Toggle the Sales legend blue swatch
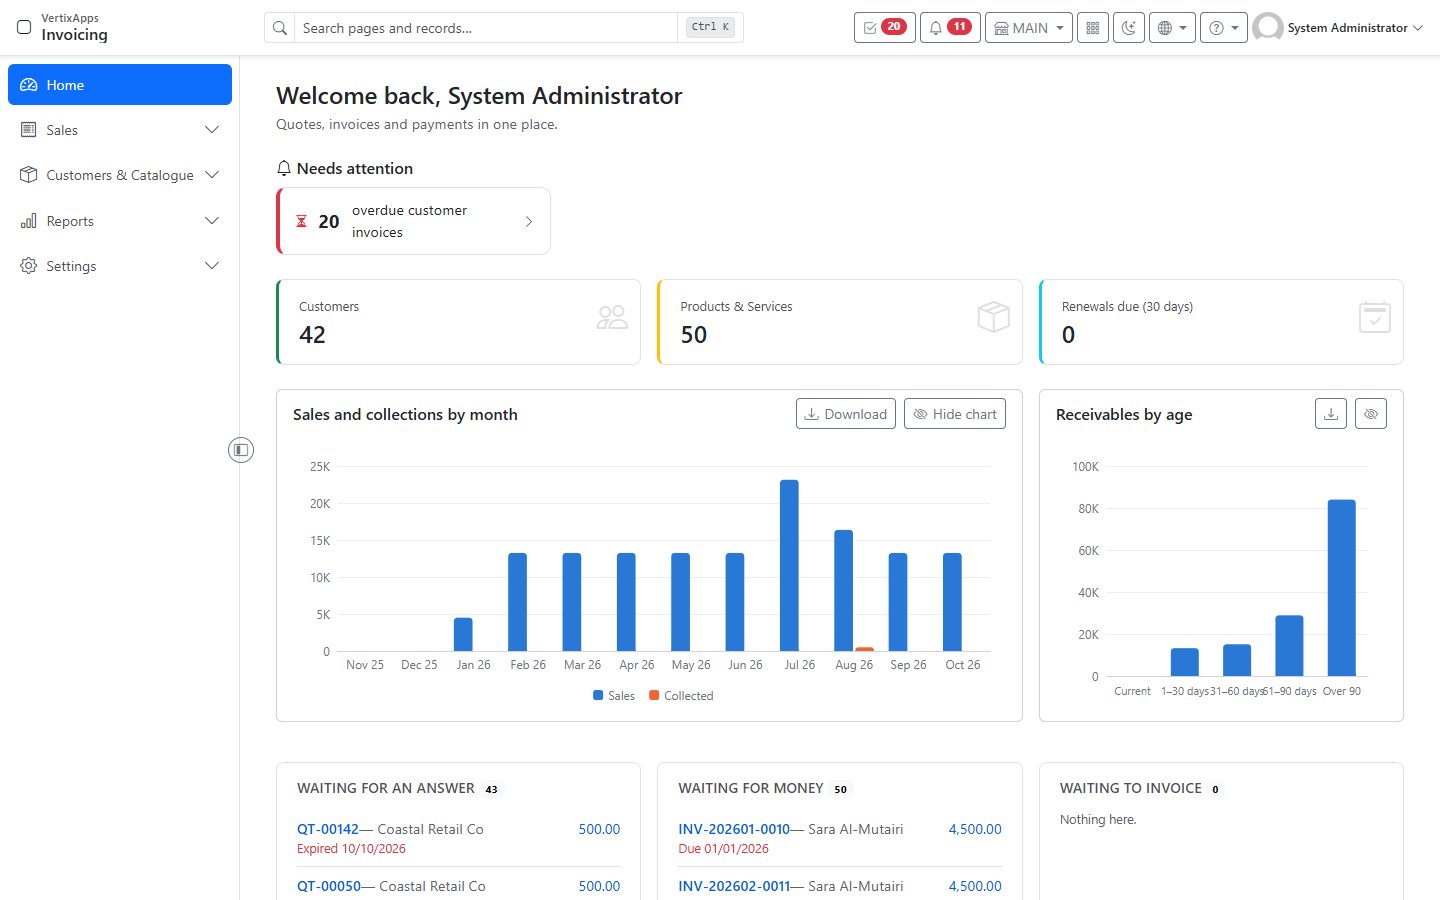The width and height of the screenshot is (1440, 900). (598, 695)
